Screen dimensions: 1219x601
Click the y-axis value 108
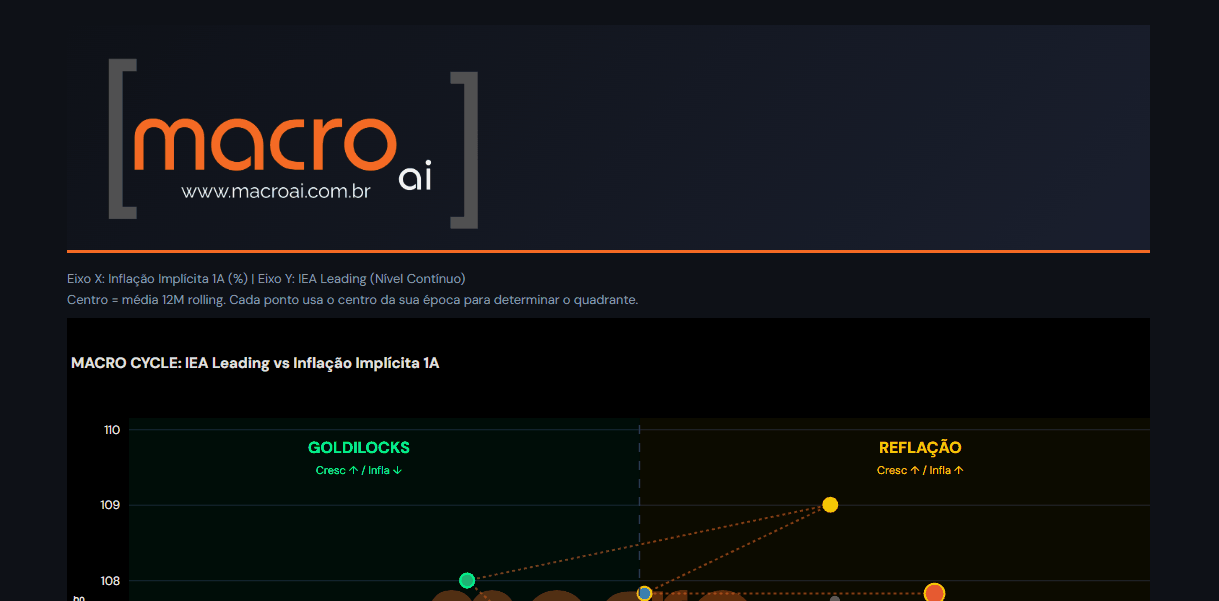111,580
